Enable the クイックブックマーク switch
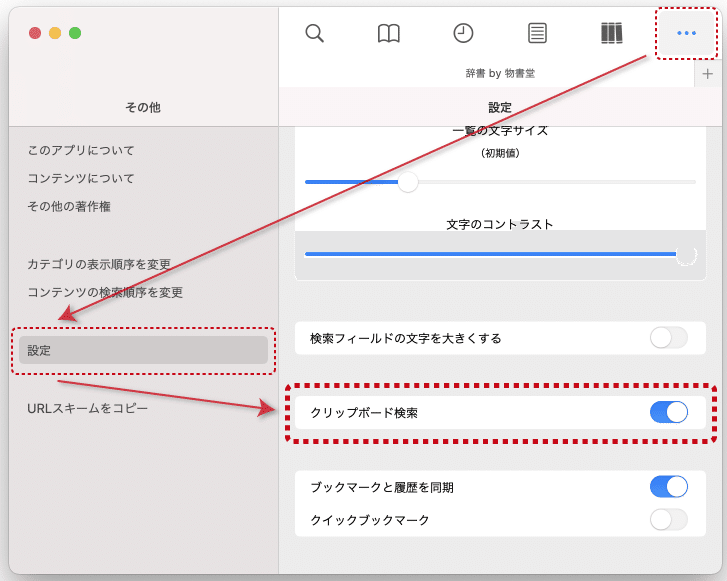The width and height of the screenshot is (727, 581). (669, 519)
